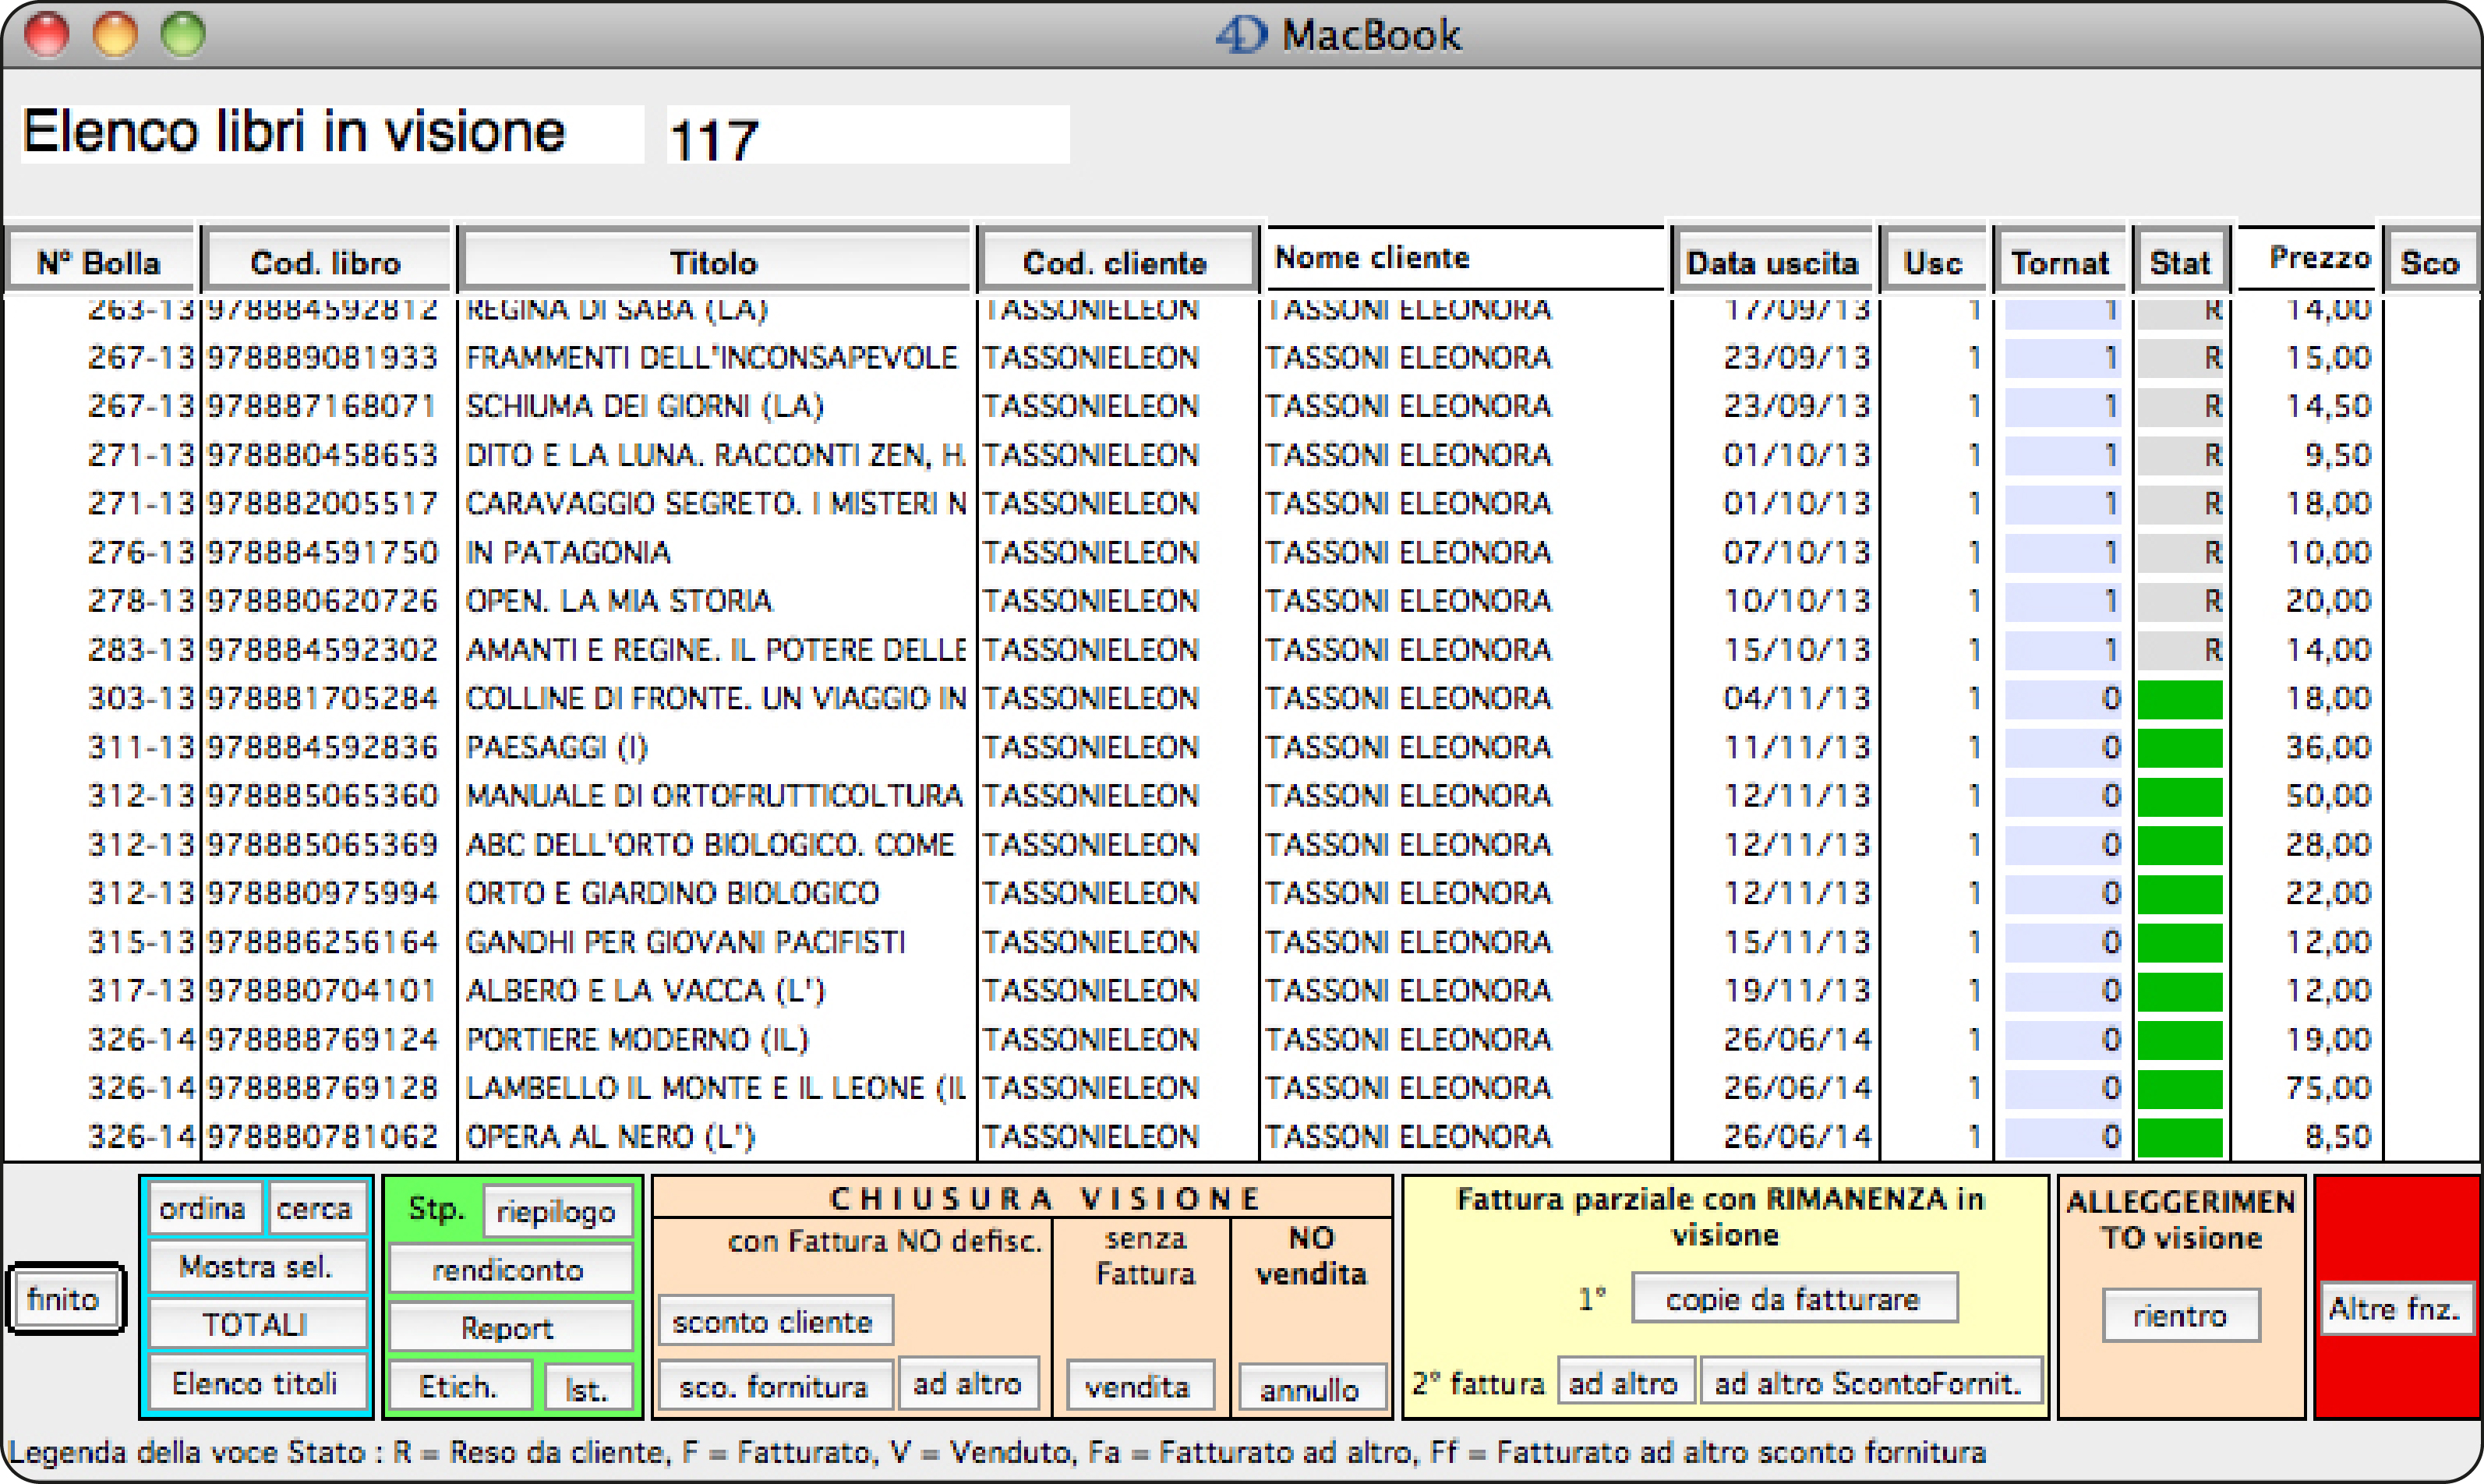Screen dimensions: 2484x1484
Task: Click the 'finito' button
Action: click(65, 1299)
